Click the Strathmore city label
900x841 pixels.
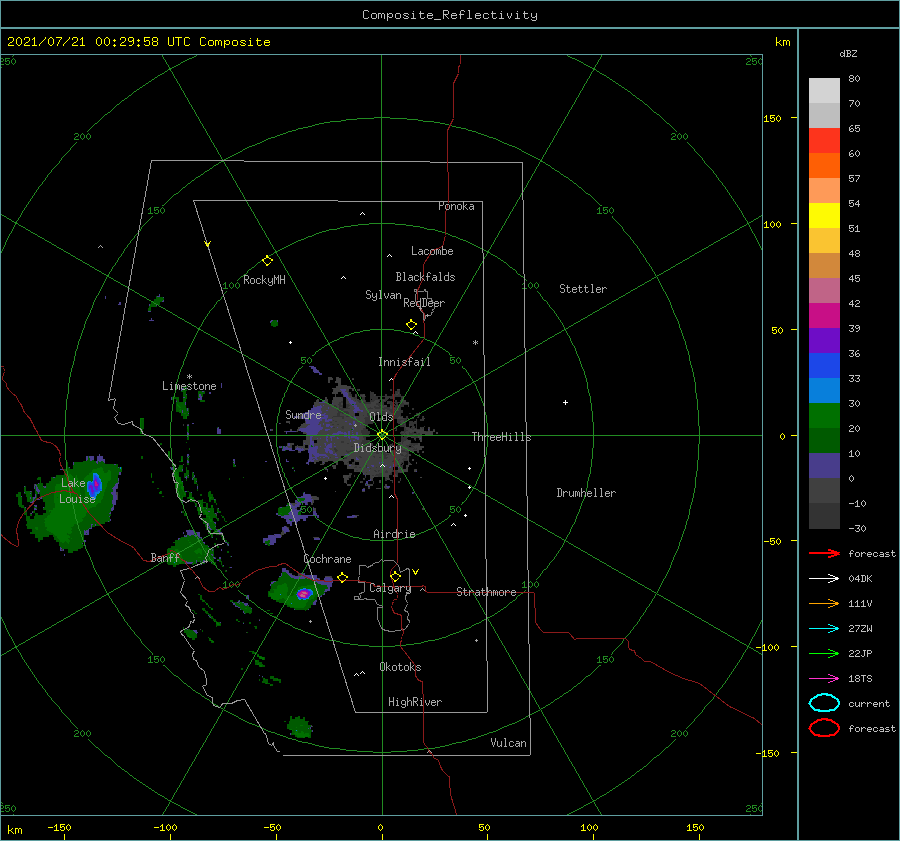tap(486, 592)
